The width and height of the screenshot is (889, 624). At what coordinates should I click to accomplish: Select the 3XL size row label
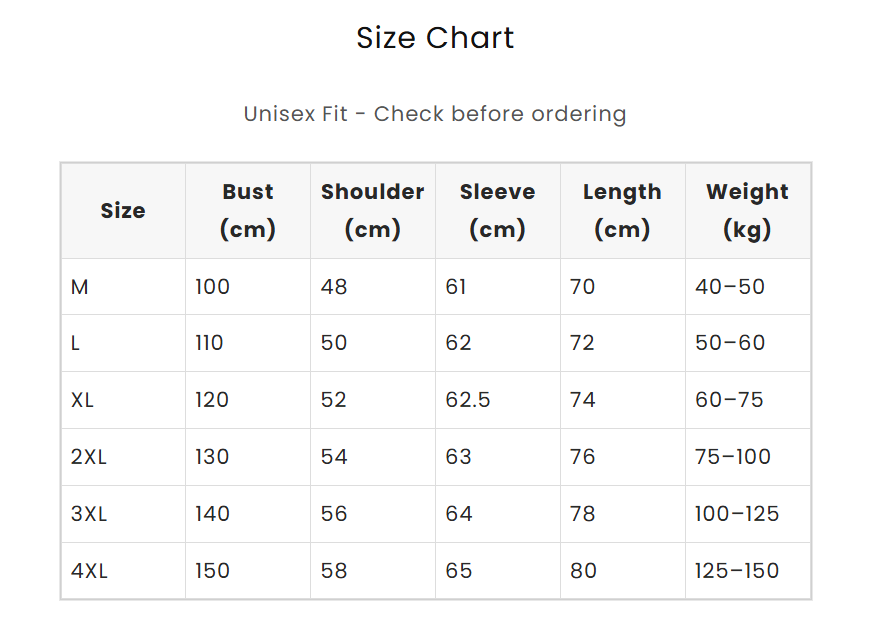[x=89, y=514]
